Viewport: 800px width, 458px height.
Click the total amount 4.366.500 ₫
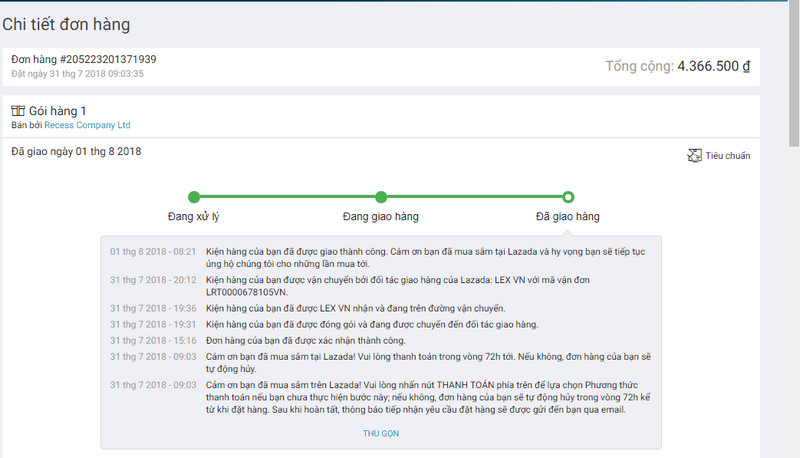tap(714, 66)
